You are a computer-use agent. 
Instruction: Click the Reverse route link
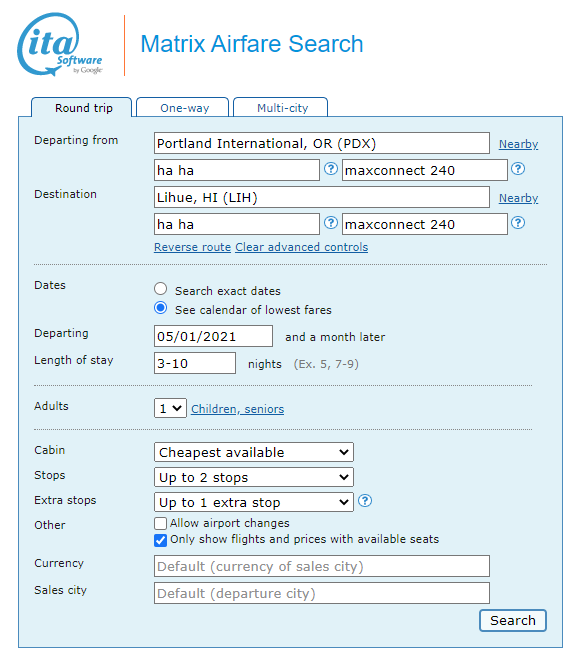click(192, 247)
